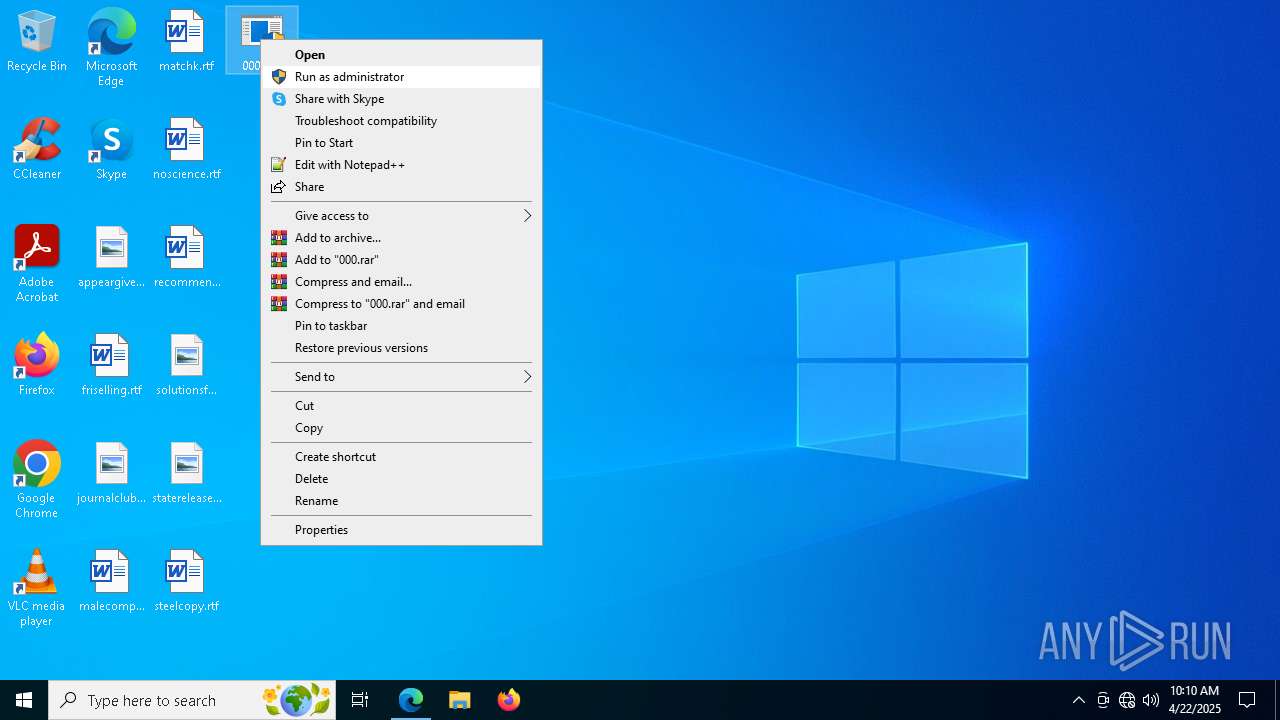The width and height of the screenshot is (1280, 720).
Task: Choose Troubleshoot compatibility
Action: [401, 121]
